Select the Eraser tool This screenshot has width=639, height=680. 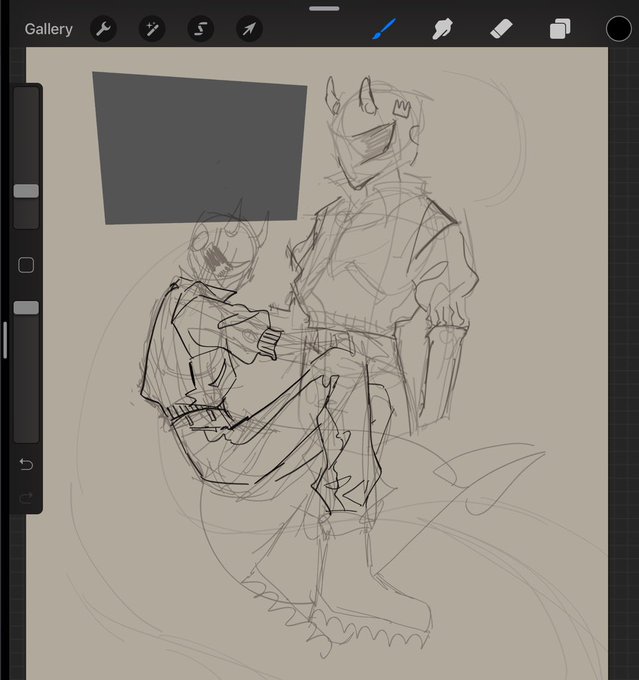501,29
